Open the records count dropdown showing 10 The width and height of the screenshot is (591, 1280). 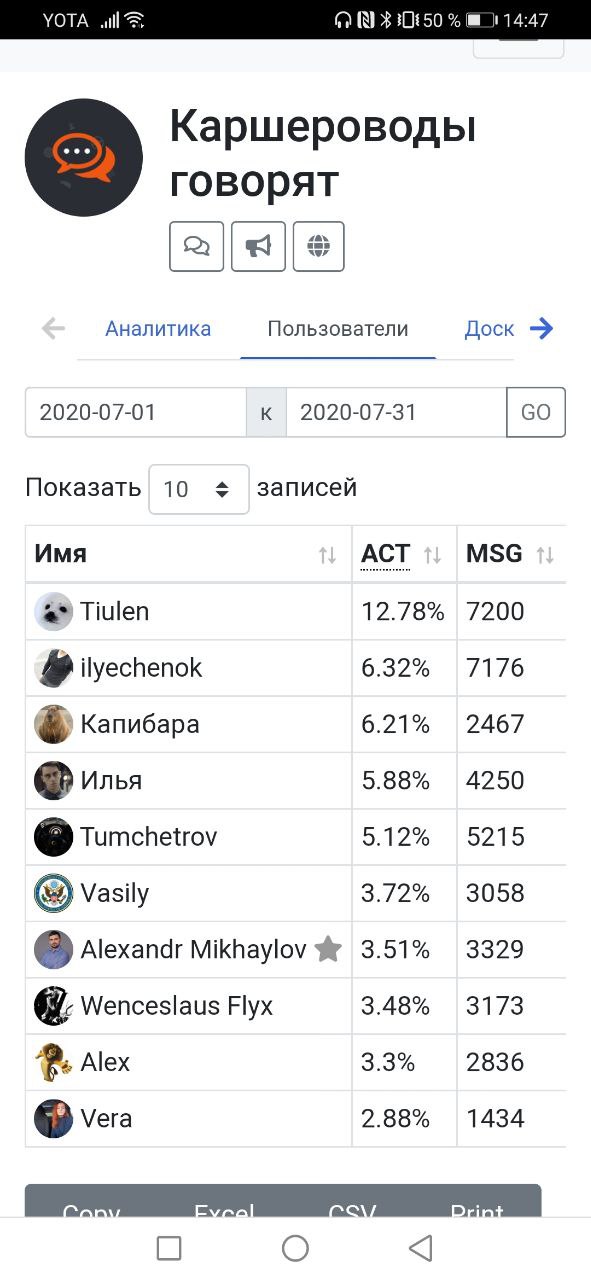click(199, 489)
